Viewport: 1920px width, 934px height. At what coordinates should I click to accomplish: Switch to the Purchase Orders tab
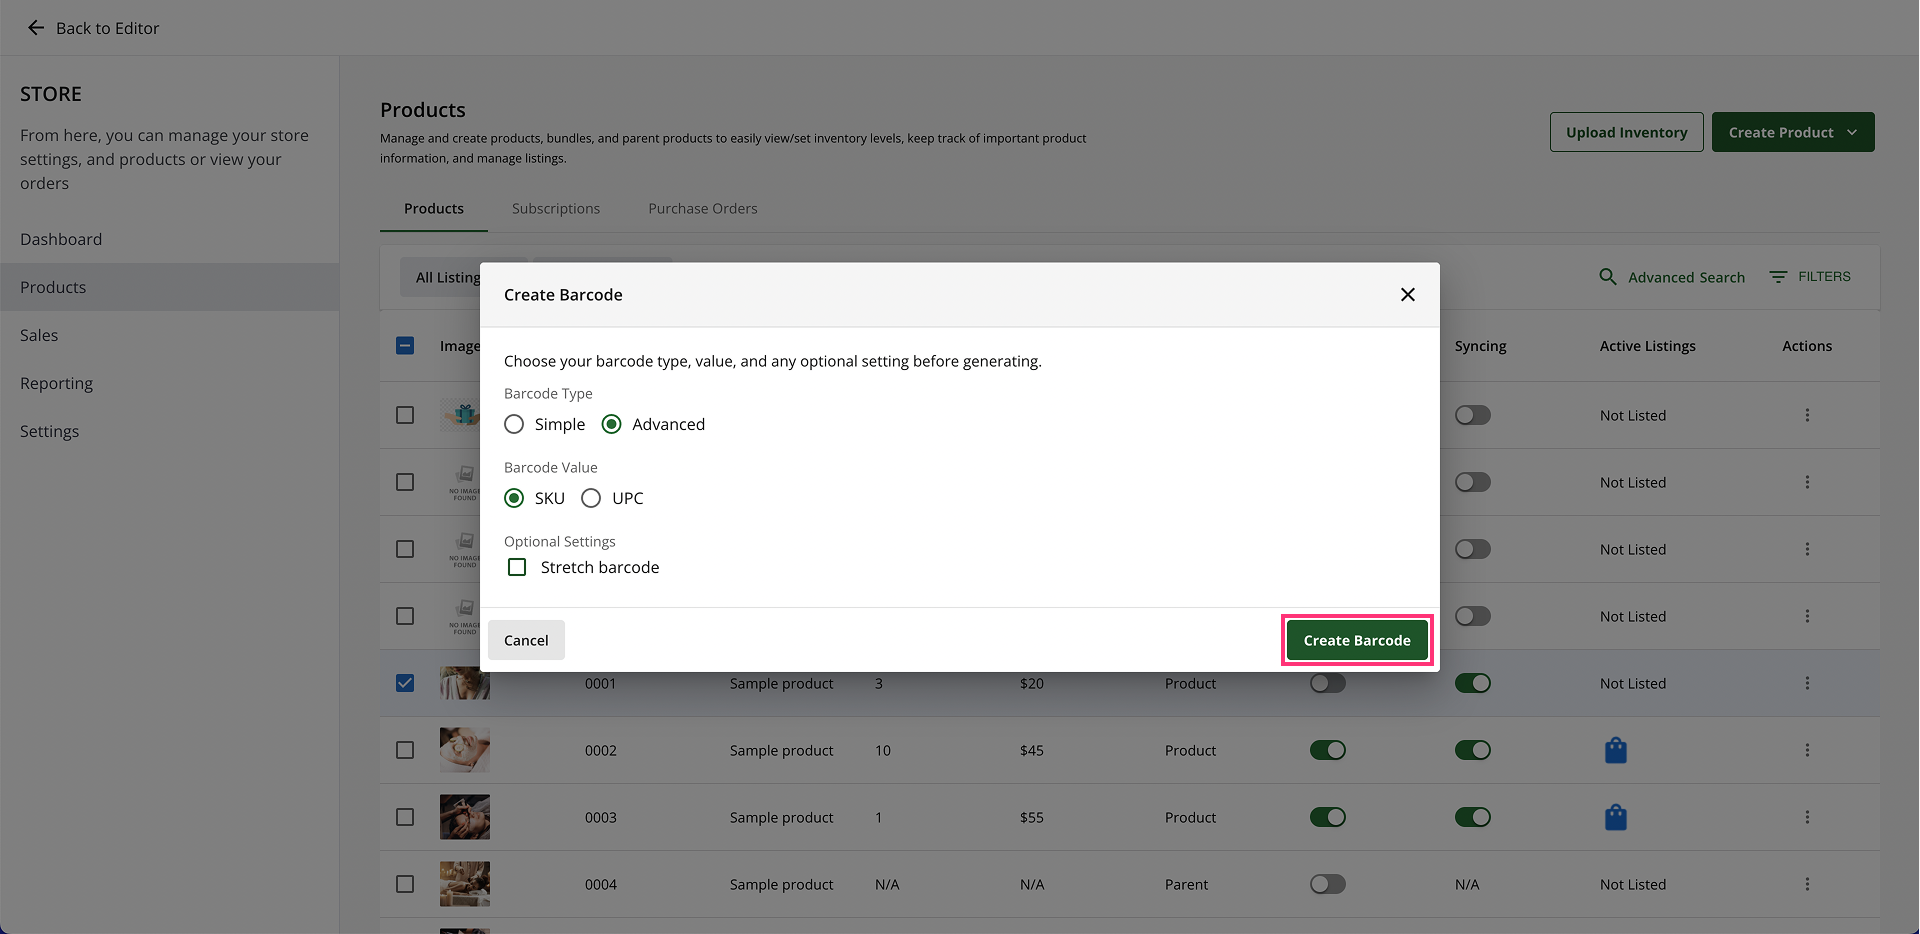tap(703, 208)
